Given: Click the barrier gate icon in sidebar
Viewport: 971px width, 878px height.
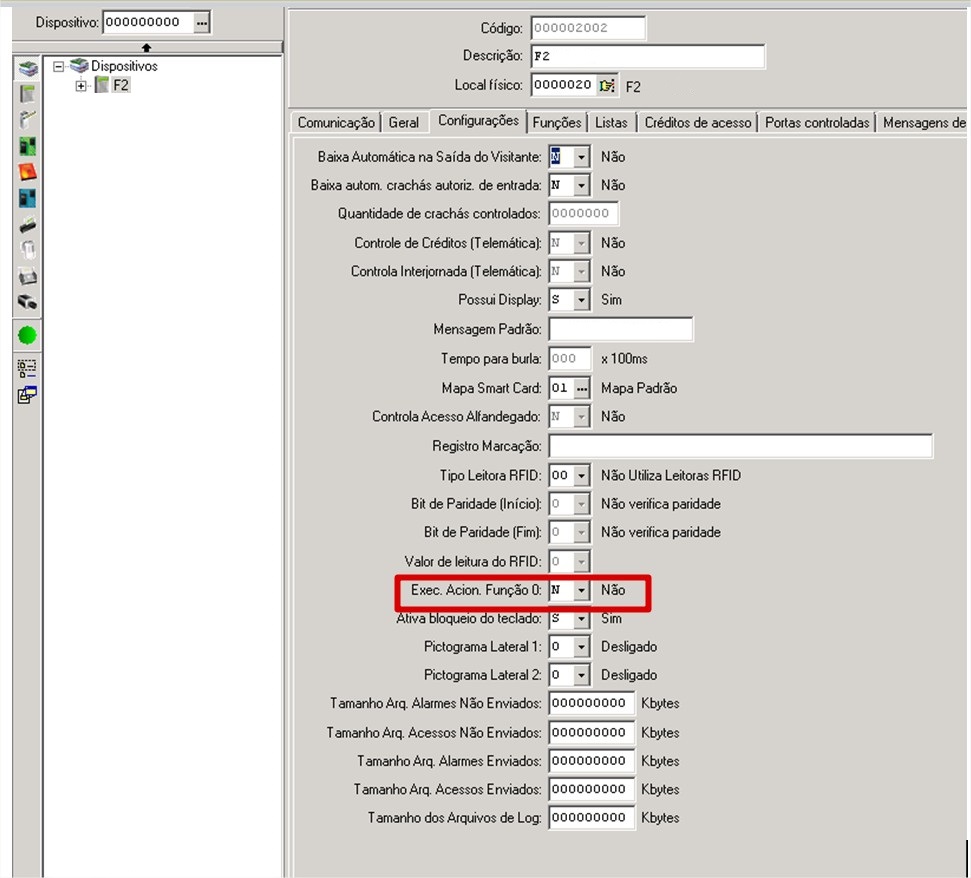Looking at the screenshot, I should click(x=27, y=120).
